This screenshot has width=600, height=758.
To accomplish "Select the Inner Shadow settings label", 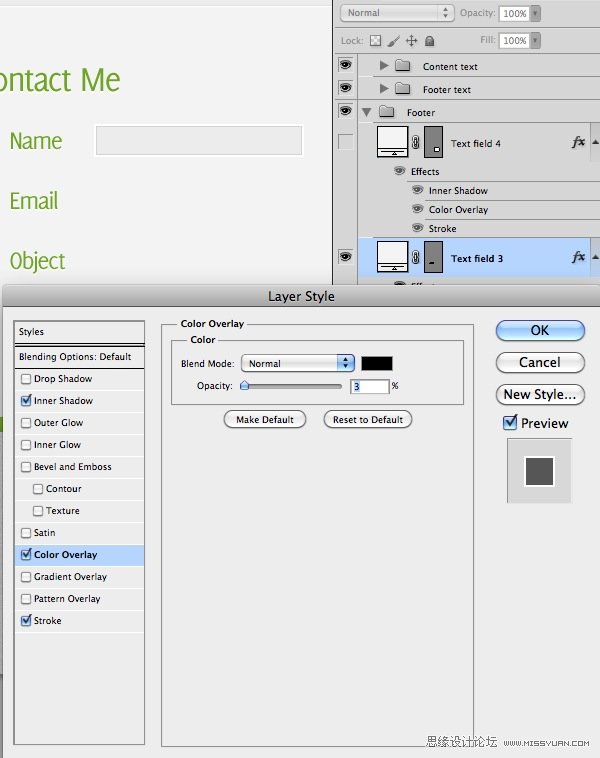I will [x=63, y=401].
